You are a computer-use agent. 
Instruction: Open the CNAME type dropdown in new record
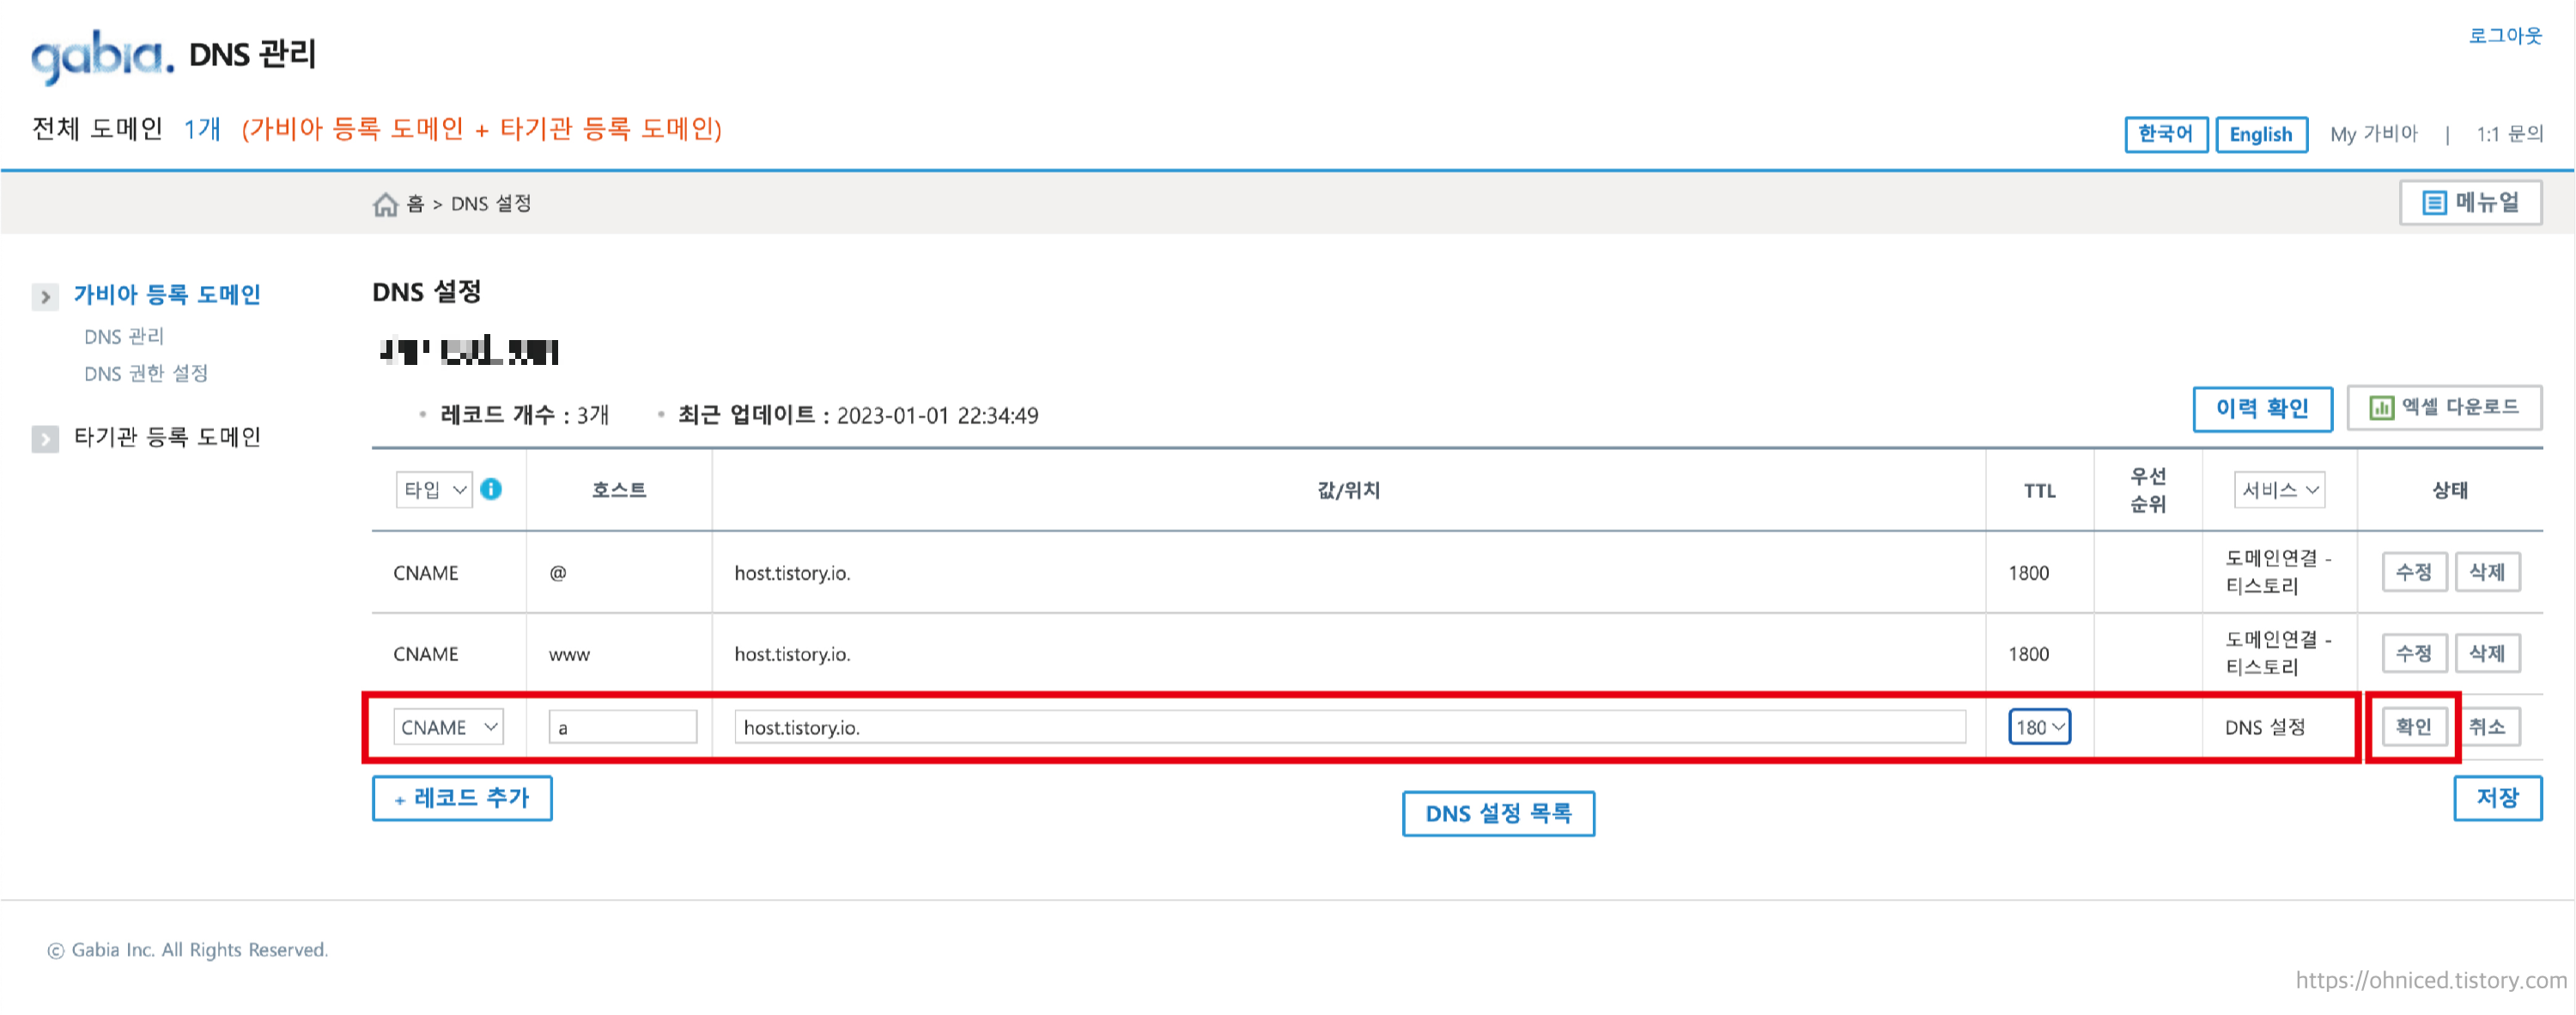pos(448,727)
